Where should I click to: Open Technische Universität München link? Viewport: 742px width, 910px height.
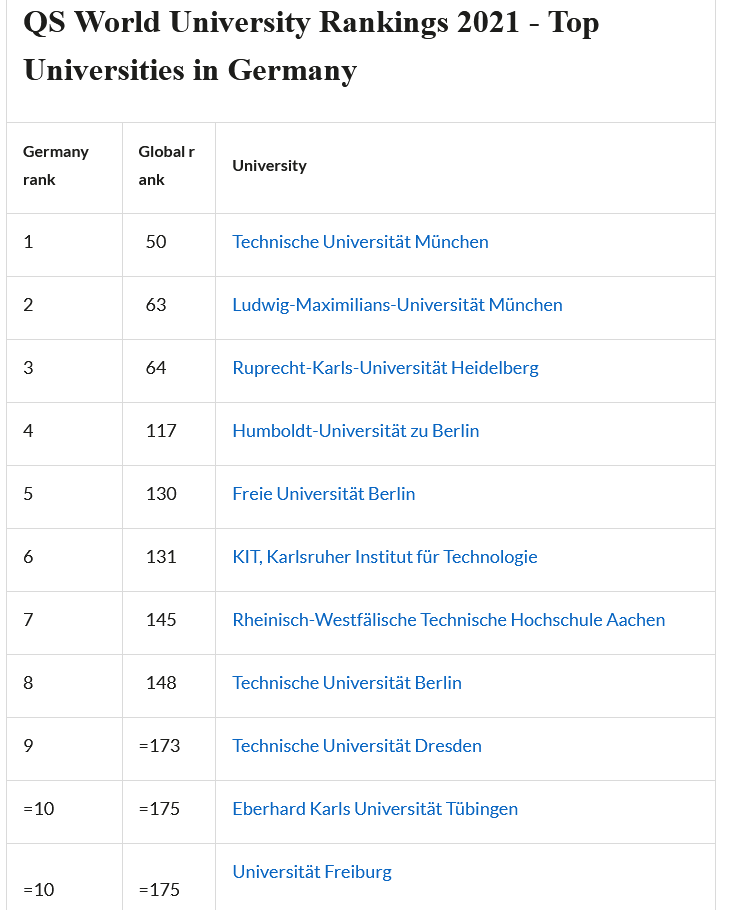[360, 242]
